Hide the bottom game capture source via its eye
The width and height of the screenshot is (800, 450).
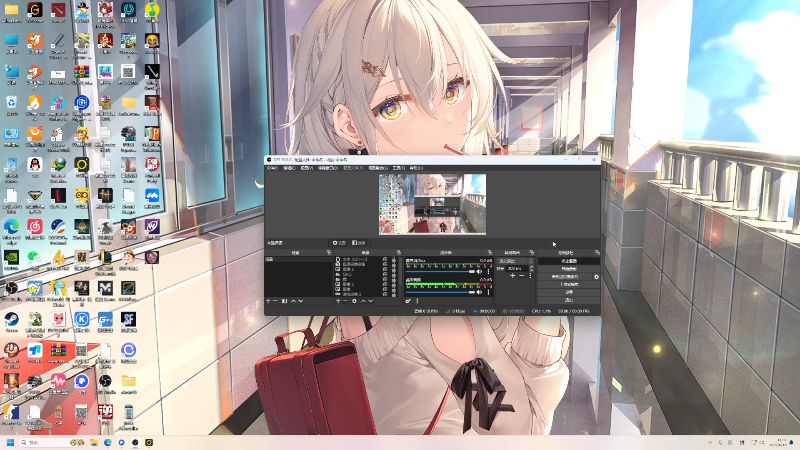coord(385,294)
